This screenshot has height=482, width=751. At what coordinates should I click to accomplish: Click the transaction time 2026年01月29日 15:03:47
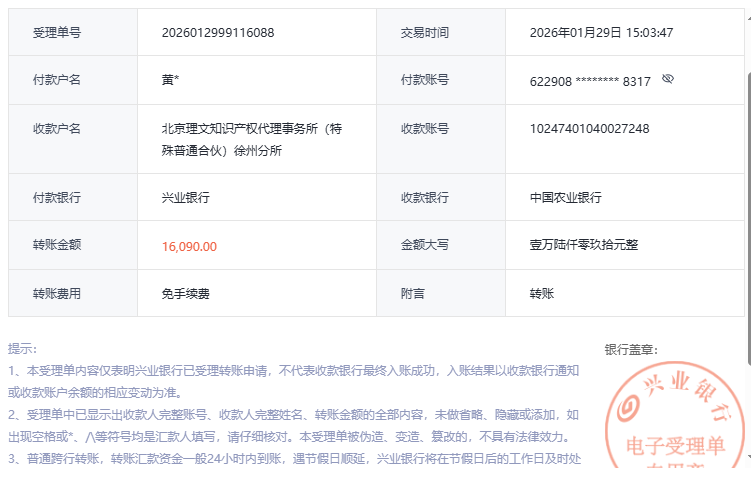coord(601,32)
